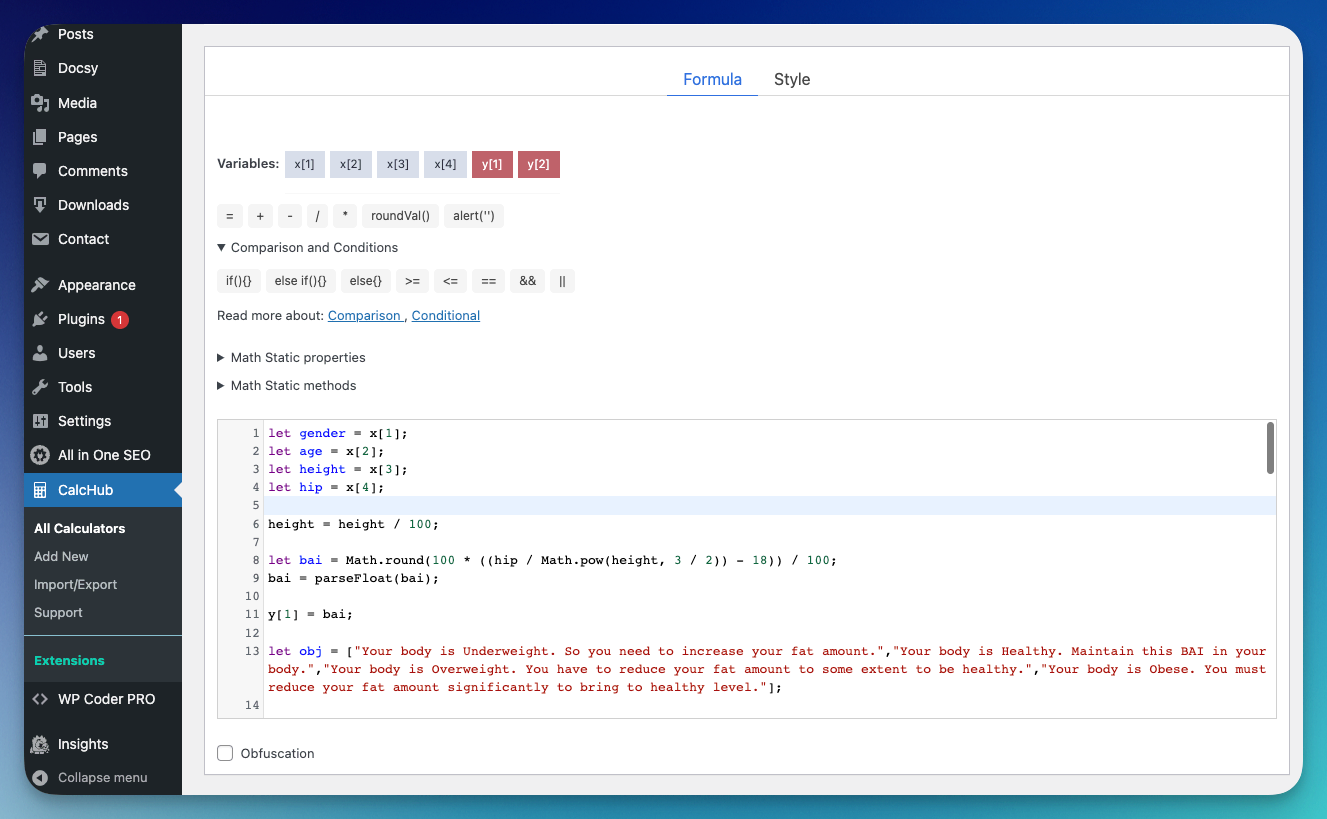
Task: Click the Docsy document icon
Action: point(40,68)
